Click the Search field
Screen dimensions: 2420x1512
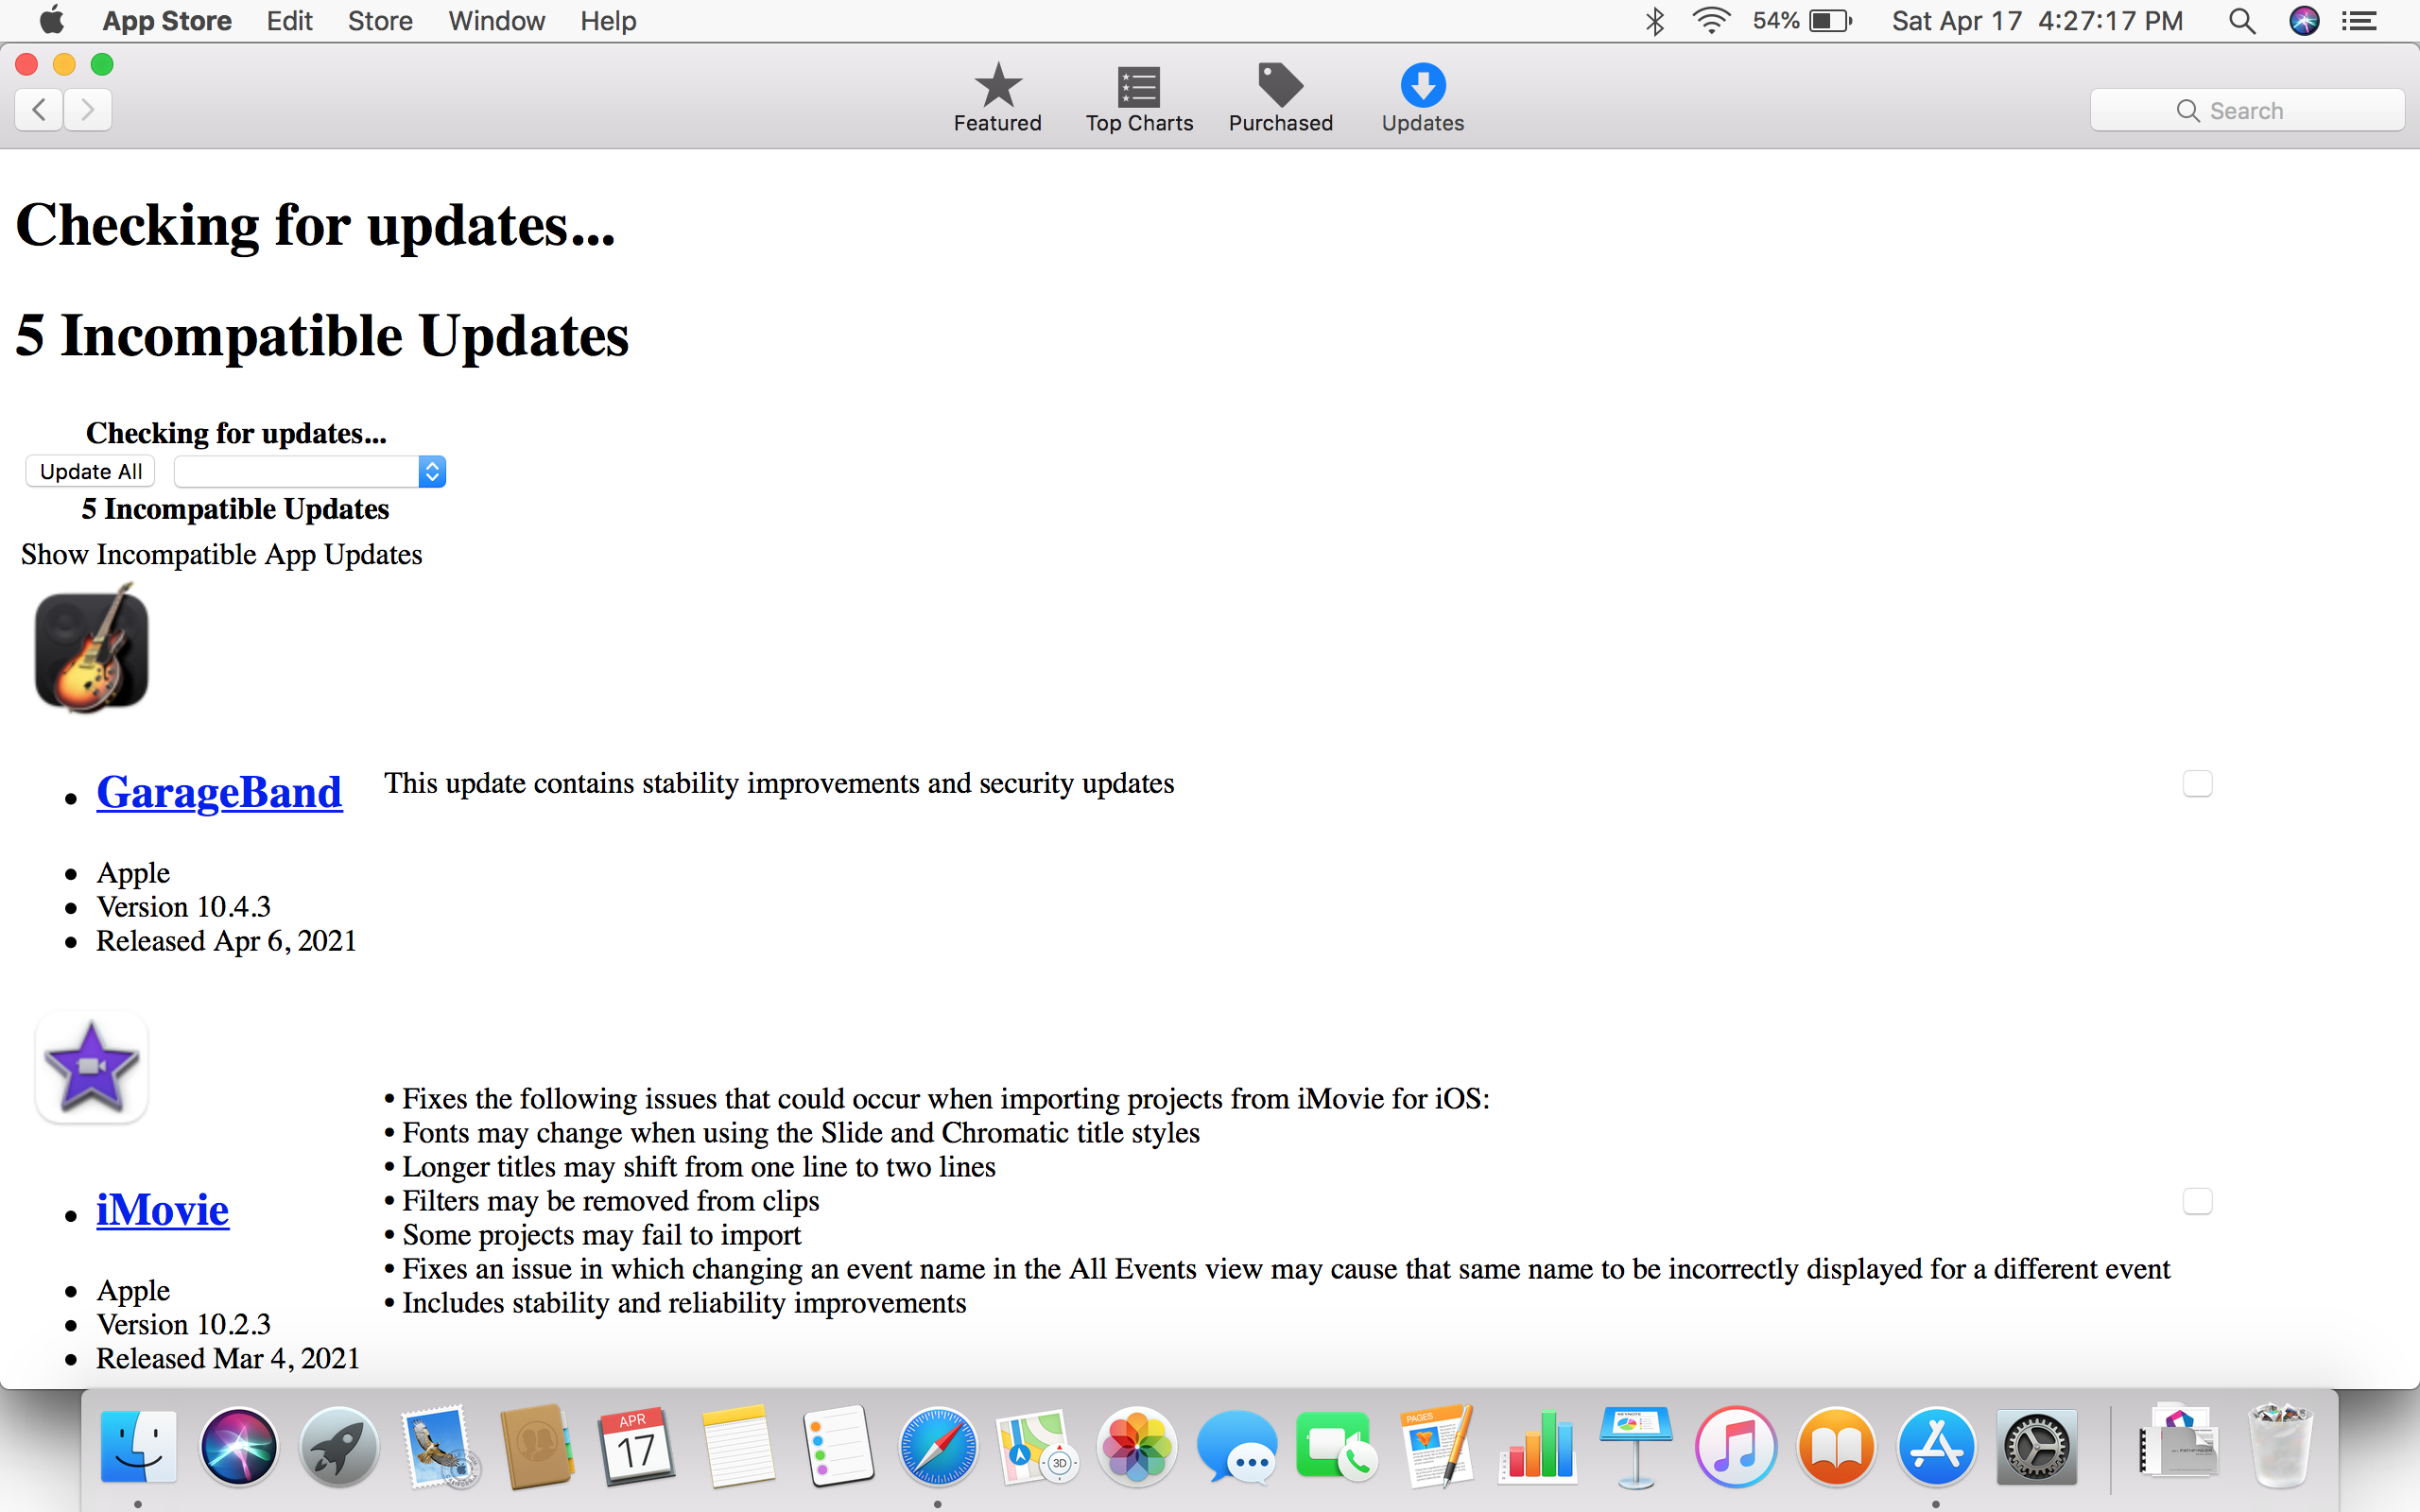pos(2246,110)
